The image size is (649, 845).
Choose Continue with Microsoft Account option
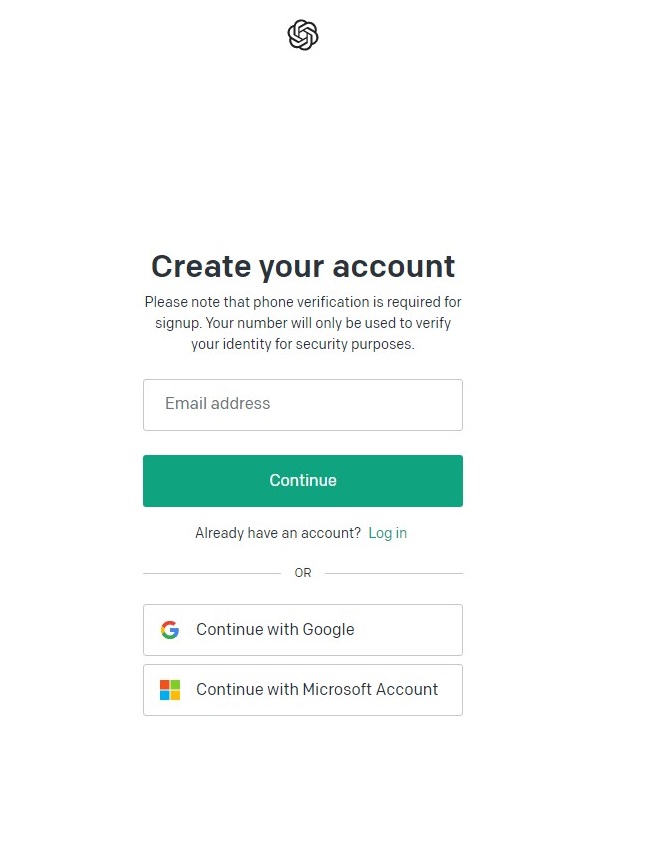click(x=303, y=690)
